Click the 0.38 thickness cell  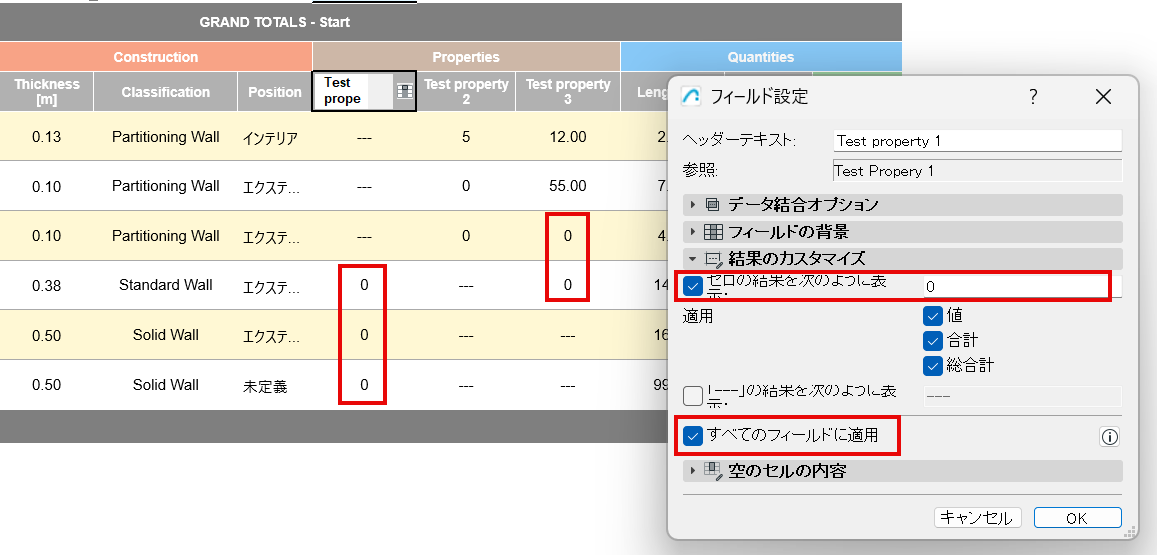[46, 285]
